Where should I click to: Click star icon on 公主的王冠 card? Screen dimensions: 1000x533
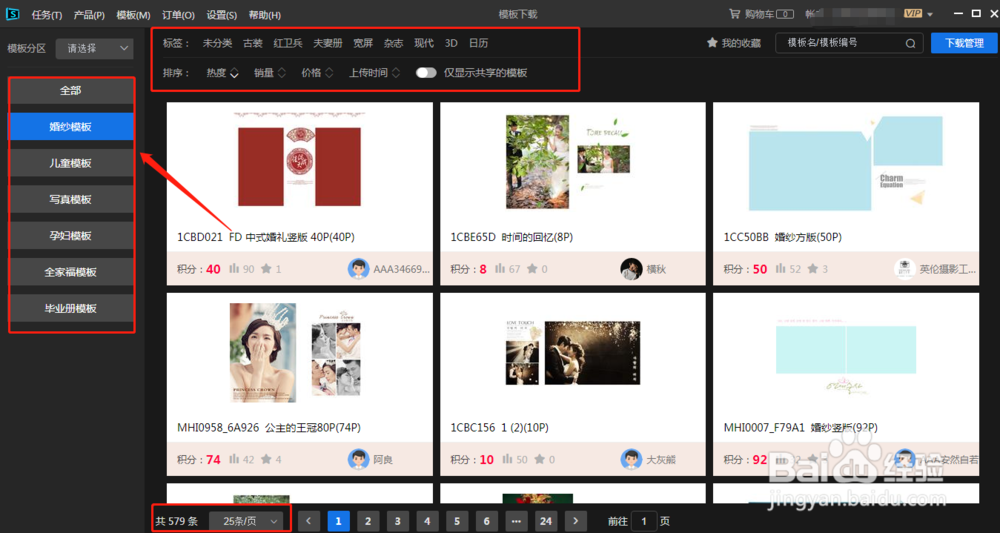click(266, 459)
